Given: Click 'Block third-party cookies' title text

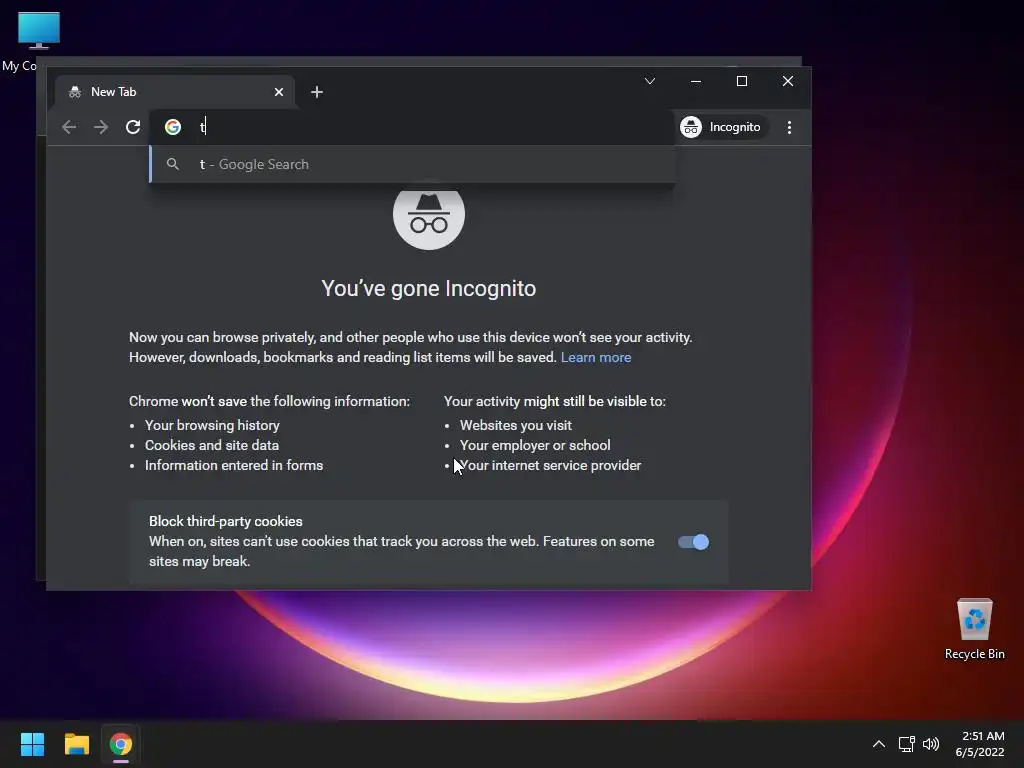Looking at the screenshot, I should (x=225, y=521).
